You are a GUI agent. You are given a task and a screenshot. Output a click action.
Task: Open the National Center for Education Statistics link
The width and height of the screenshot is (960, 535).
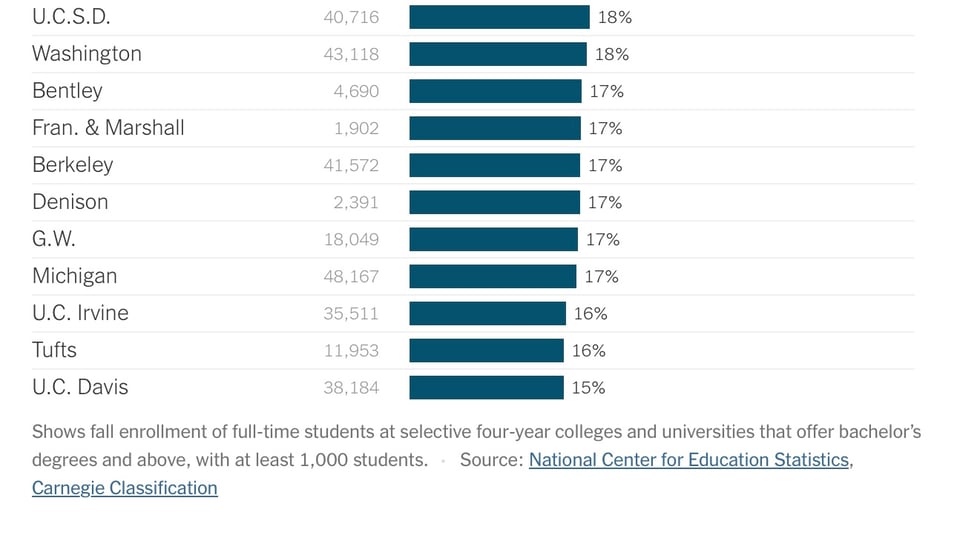point(689,460)
